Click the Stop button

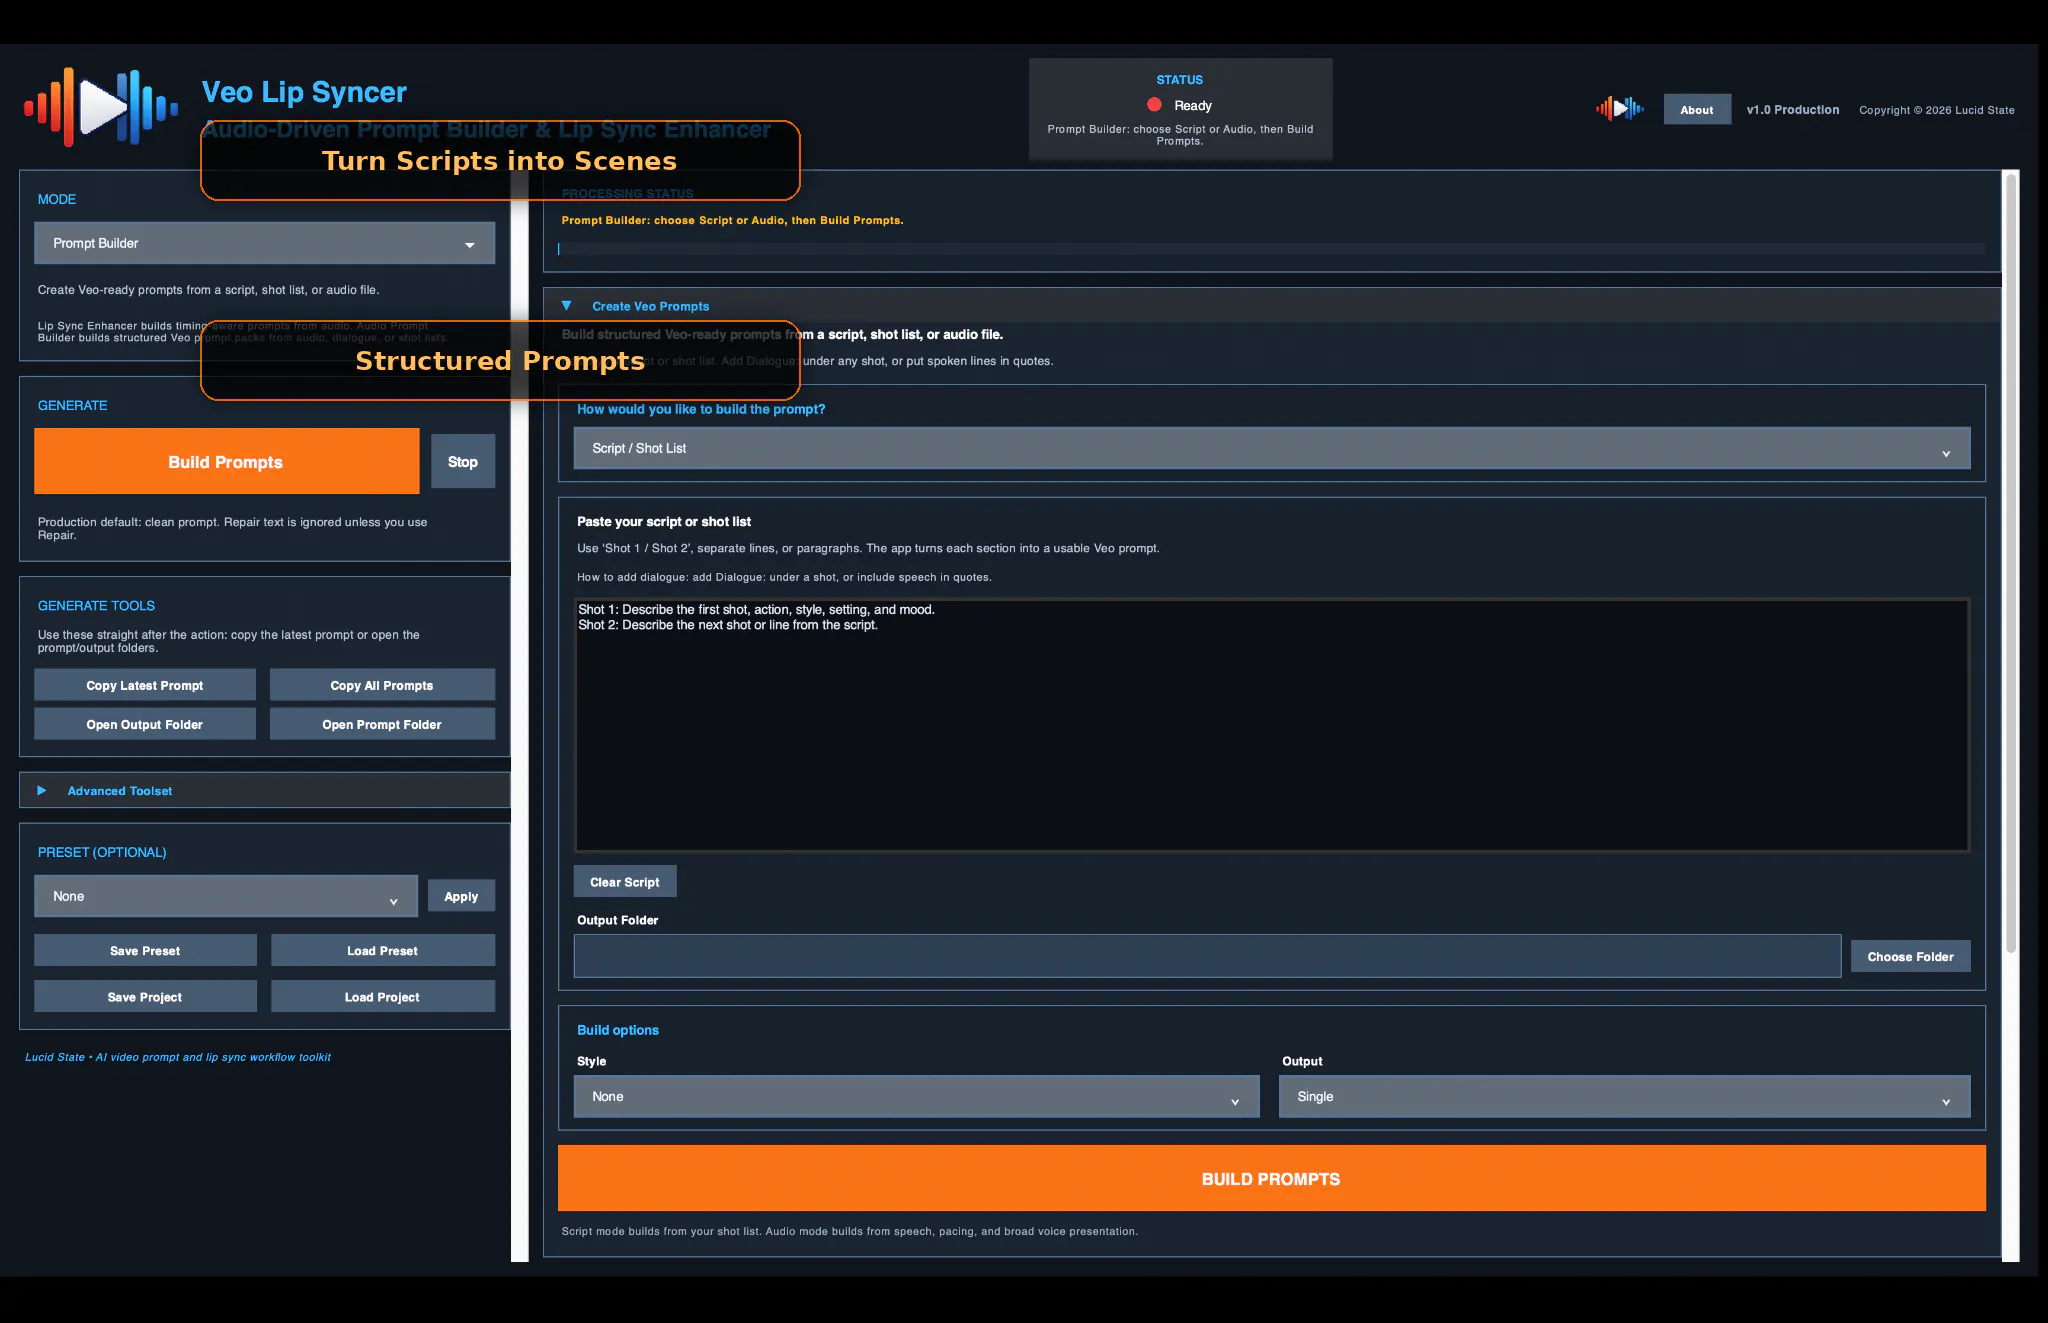pyautogui.click(x=463, y=461)
